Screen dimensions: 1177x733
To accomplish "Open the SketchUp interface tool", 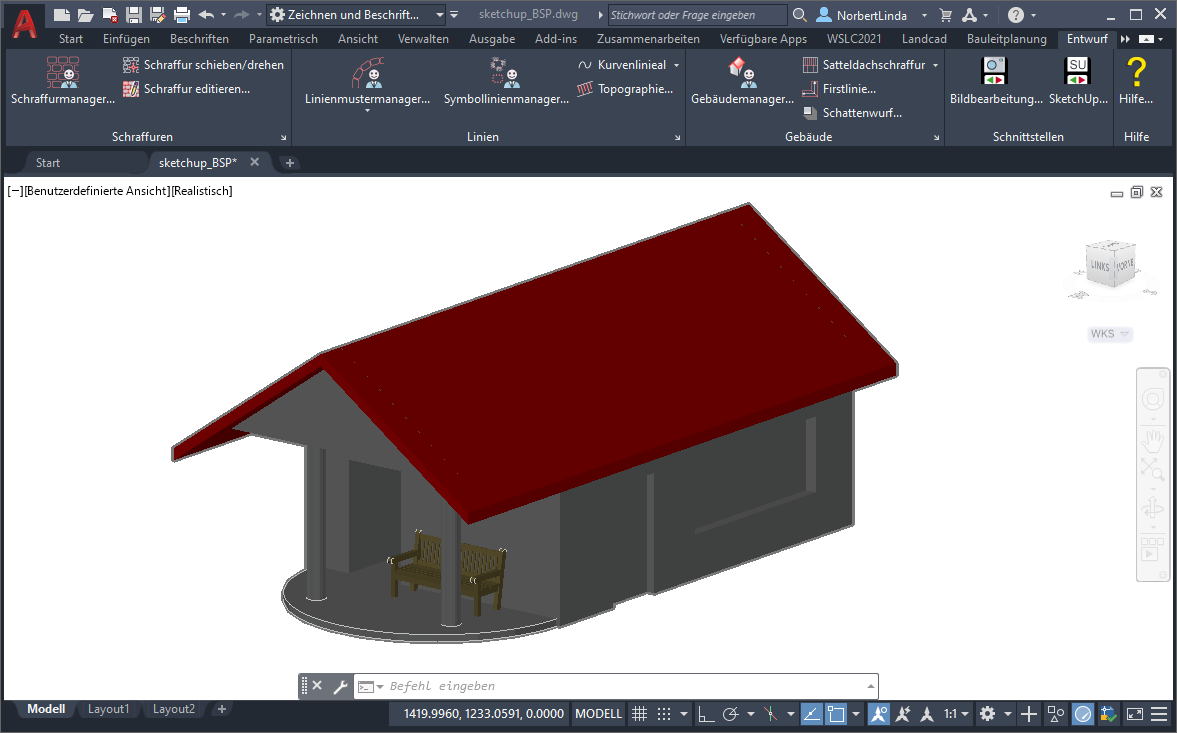I will [x=1078, y=82].
